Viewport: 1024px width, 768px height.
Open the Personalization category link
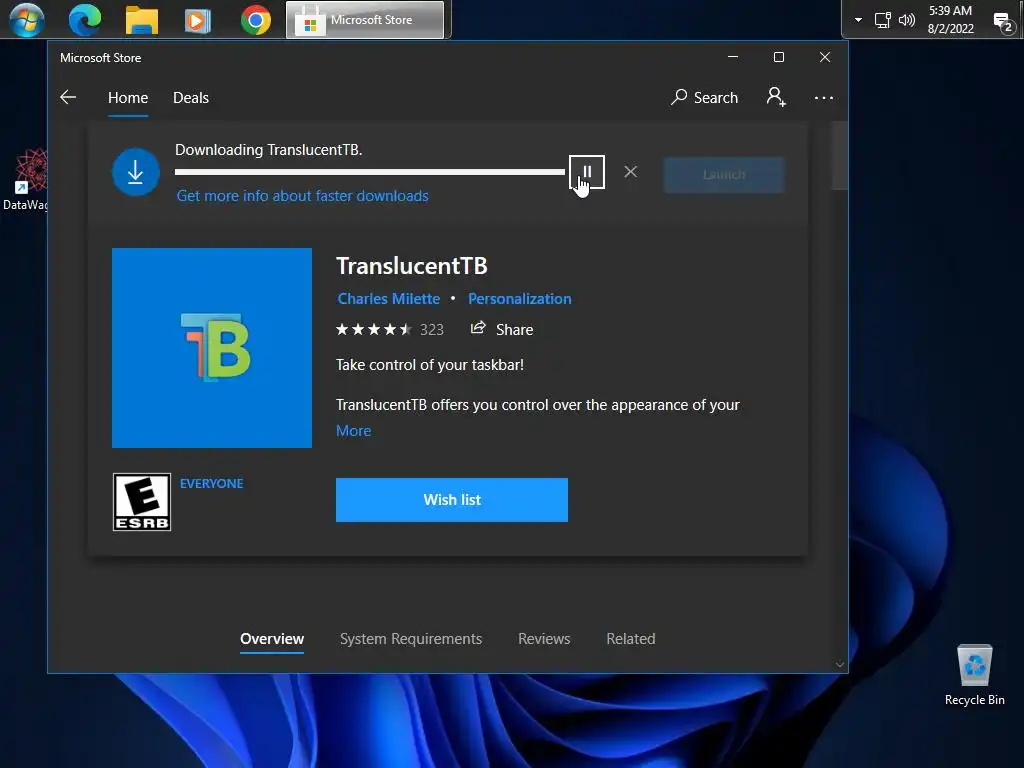click(x=520, y=298)
